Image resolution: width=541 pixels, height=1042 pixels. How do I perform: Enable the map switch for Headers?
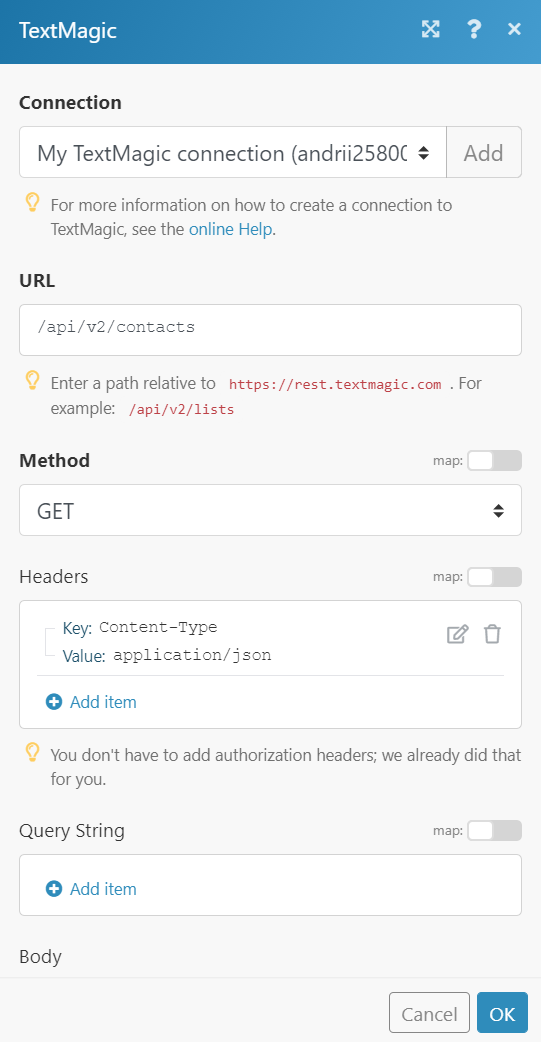(x=494, y=577)
